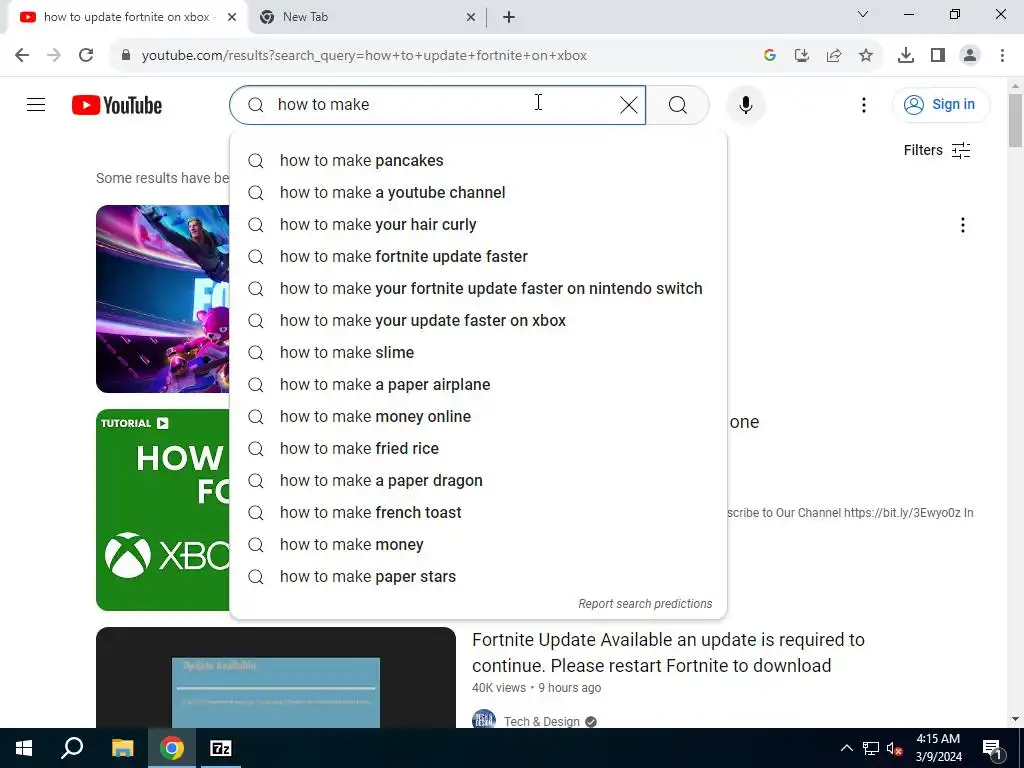Open first video's three-dot options menu
This screenshot has height=768, width=1024.
(962, 225)
